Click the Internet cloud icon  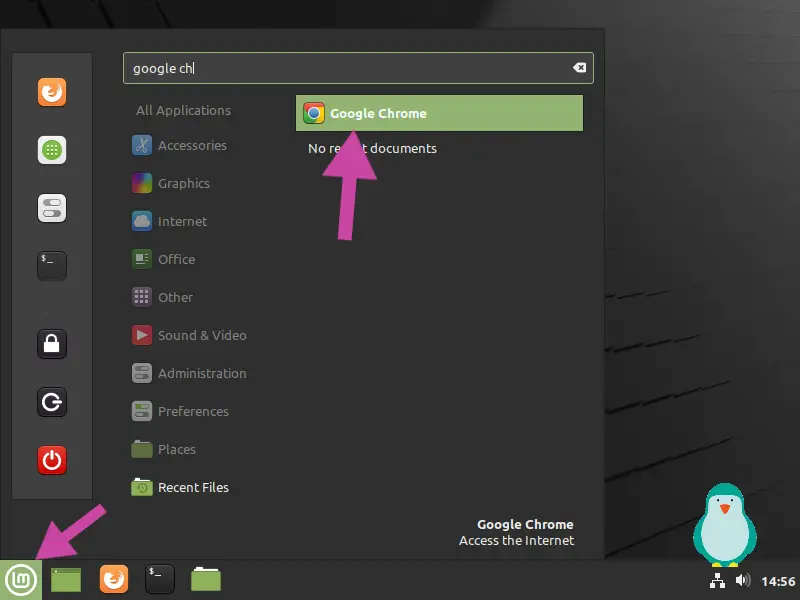click(142, 221)
